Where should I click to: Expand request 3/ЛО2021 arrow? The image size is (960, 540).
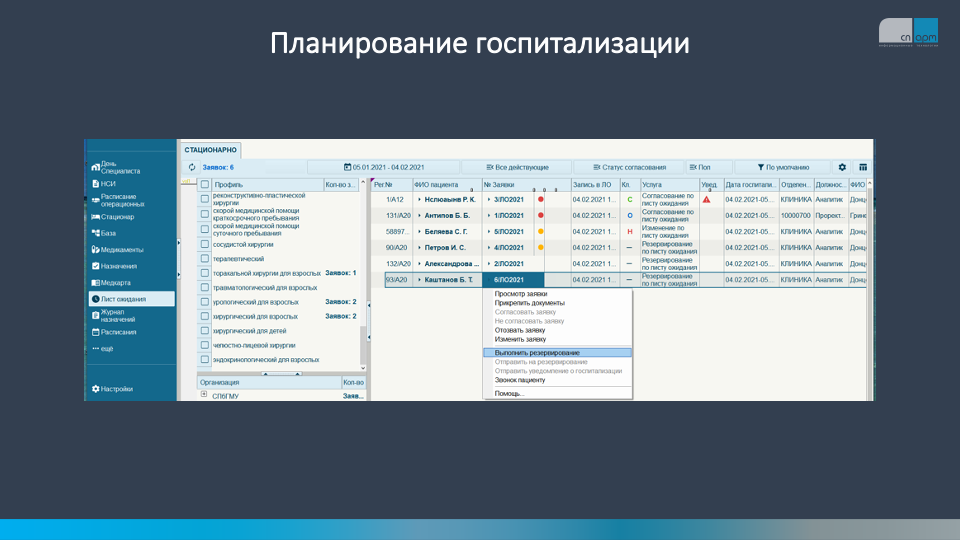point(489,200)
